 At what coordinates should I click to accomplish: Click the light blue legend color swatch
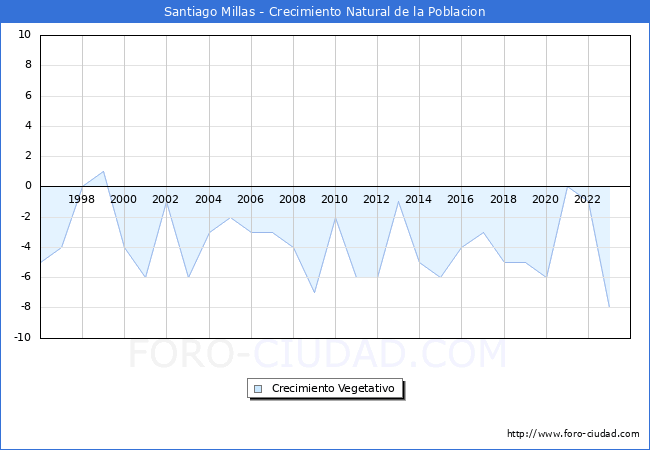(258, 389)
